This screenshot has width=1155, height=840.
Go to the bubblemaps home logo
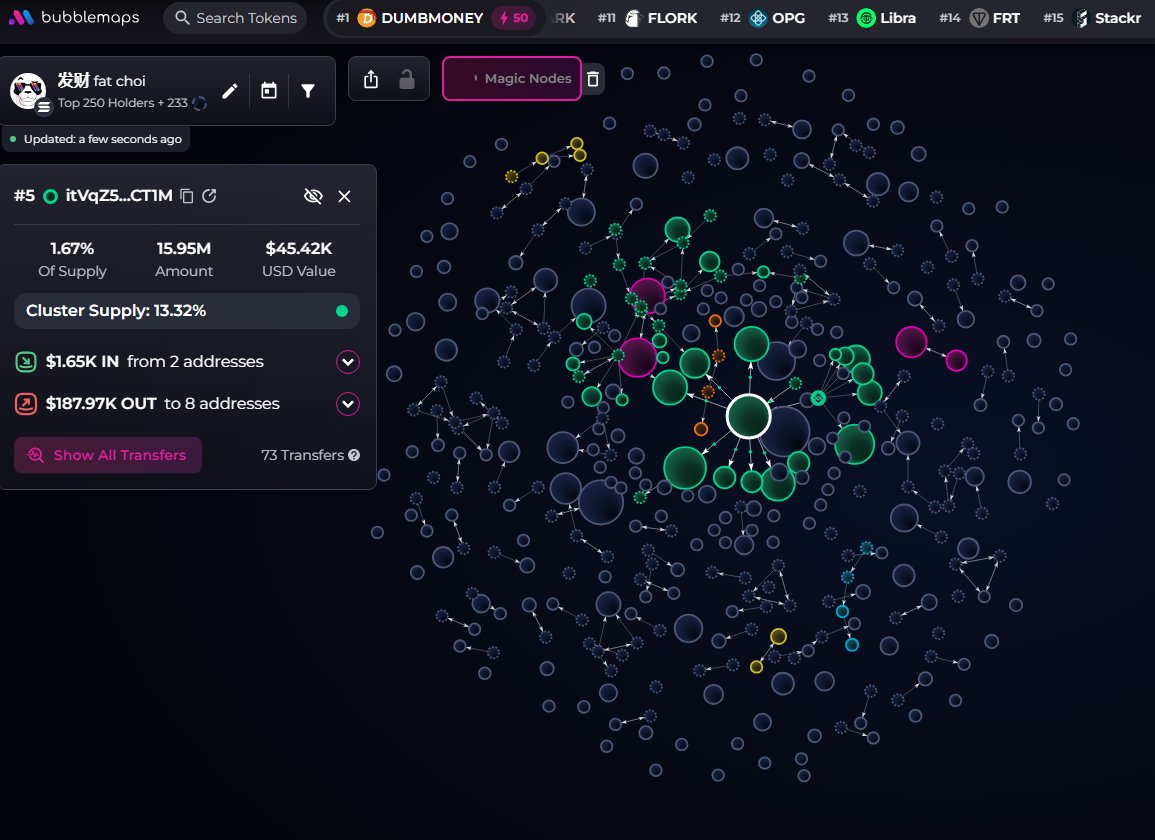tap(74, 18)
